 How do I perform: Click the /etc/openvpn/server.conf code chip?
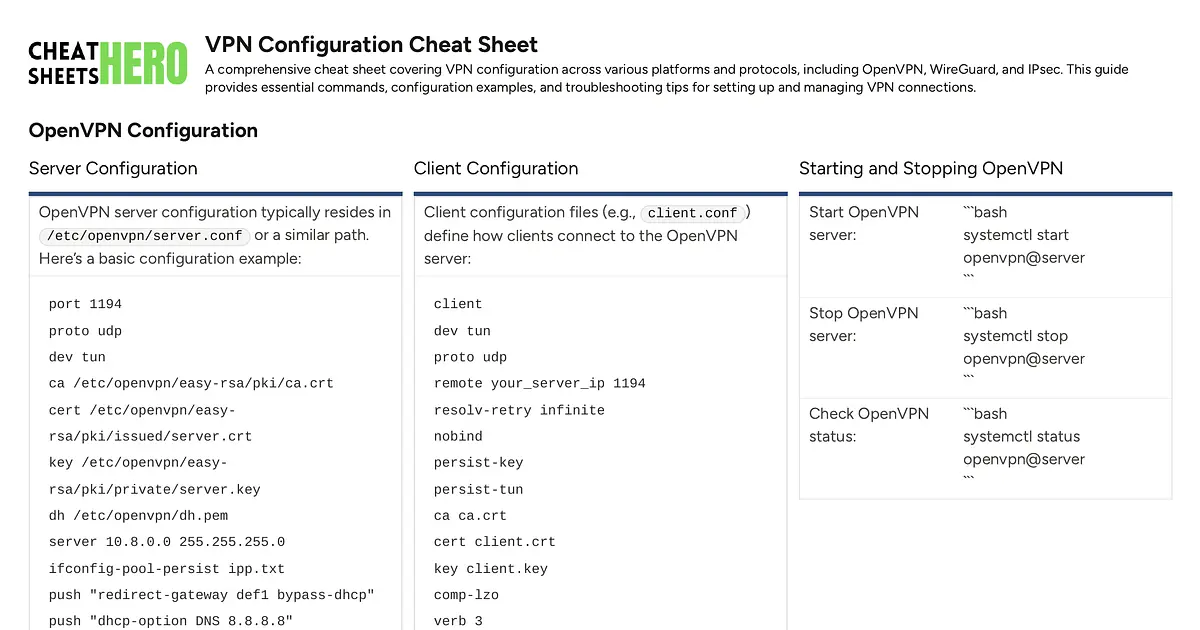[x=143, y=235]
